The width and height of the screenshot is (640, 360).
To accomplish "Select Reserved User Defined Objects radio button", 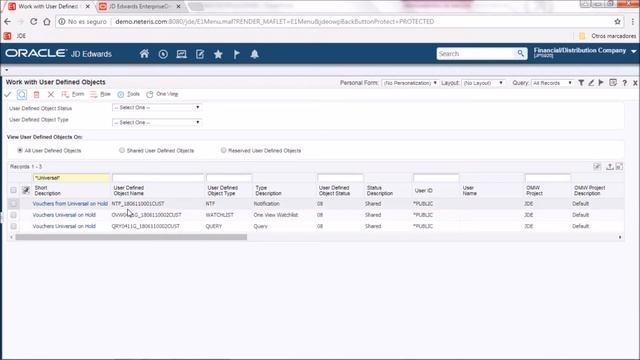I will pos(223,150).
